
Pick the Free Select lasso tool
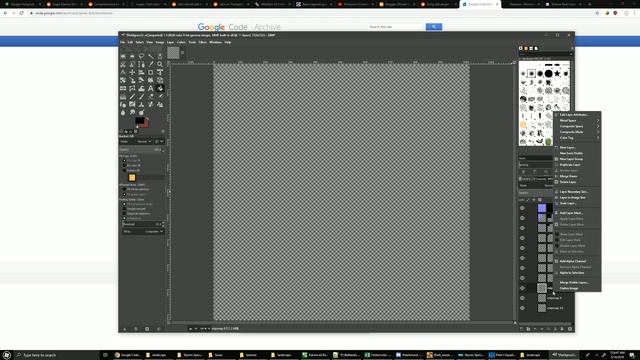tap(142, 56)
